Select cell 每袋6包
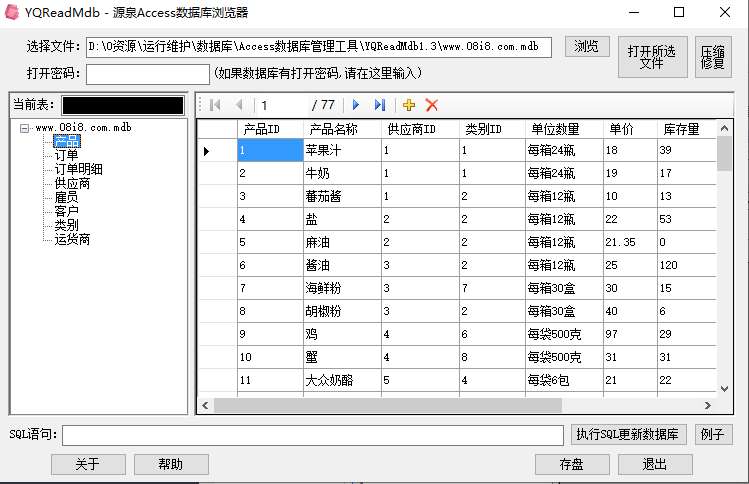This screenshot has height=484, width=749. (564, 380)
